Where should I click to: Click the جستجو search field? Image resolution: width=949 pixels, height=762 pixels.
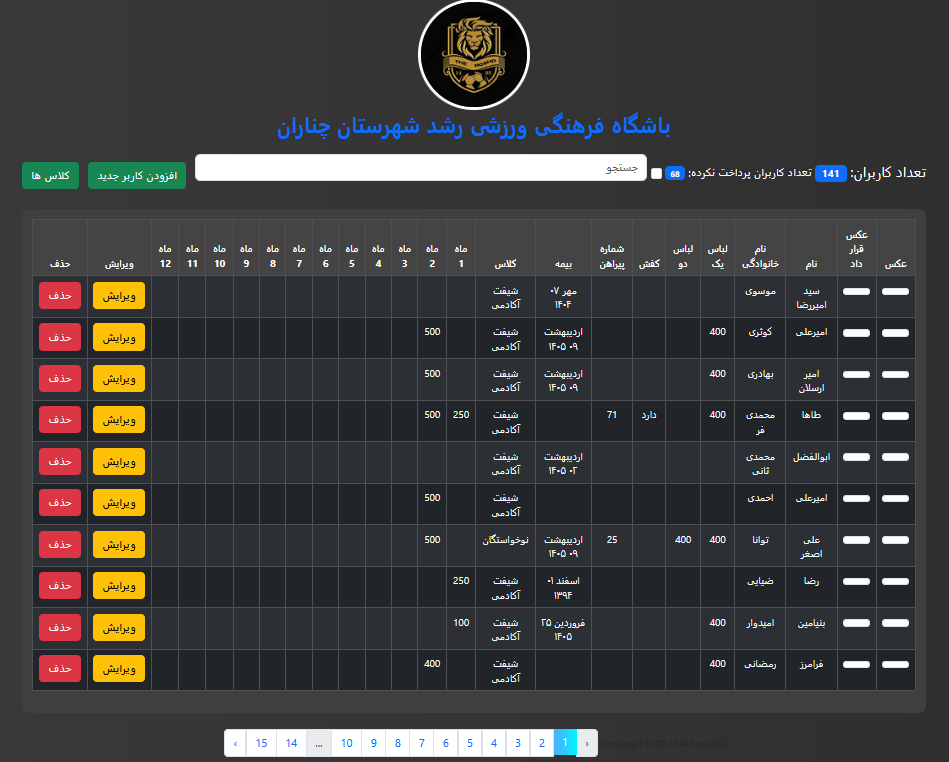pos(421,168)
